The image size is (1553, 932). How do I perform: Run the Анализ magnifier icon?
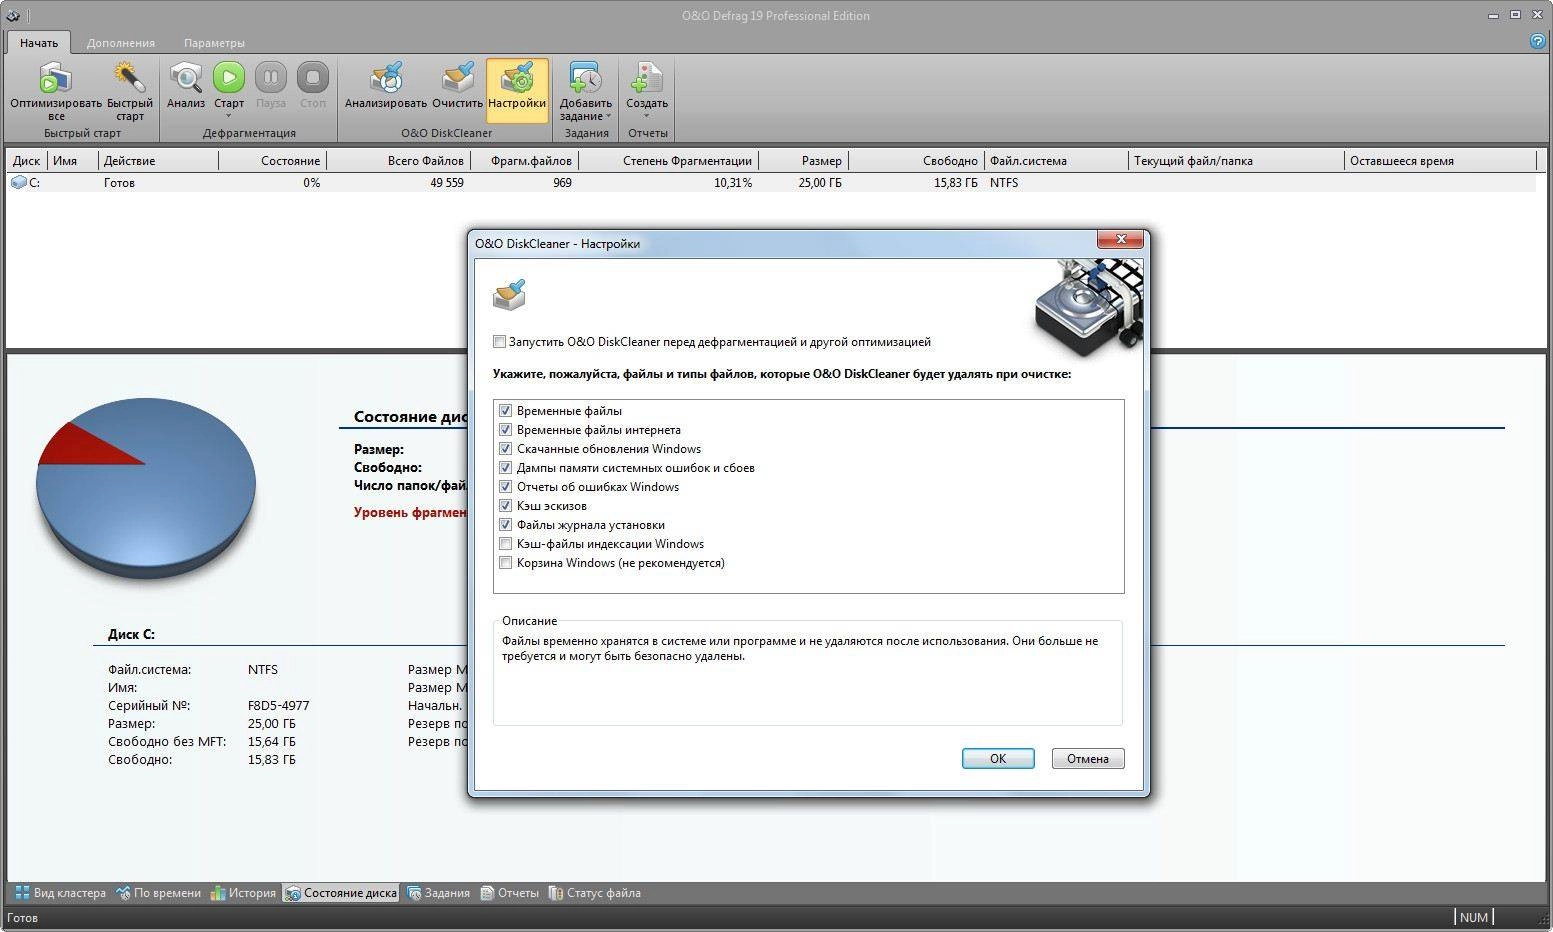point(186,78)
